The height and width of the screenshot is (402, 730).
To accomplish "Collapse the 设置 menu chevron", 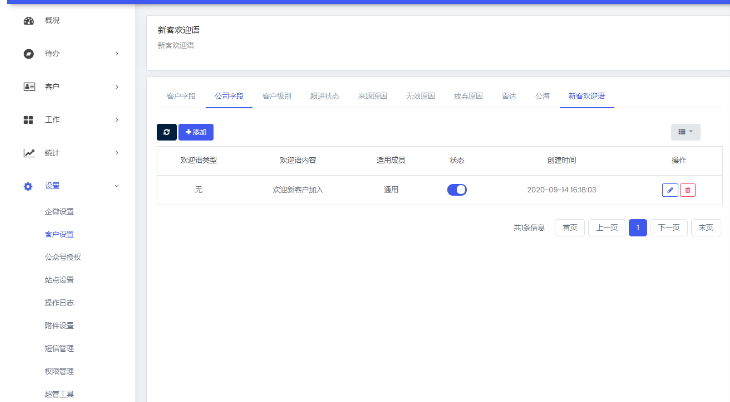I will pos(116,186).
